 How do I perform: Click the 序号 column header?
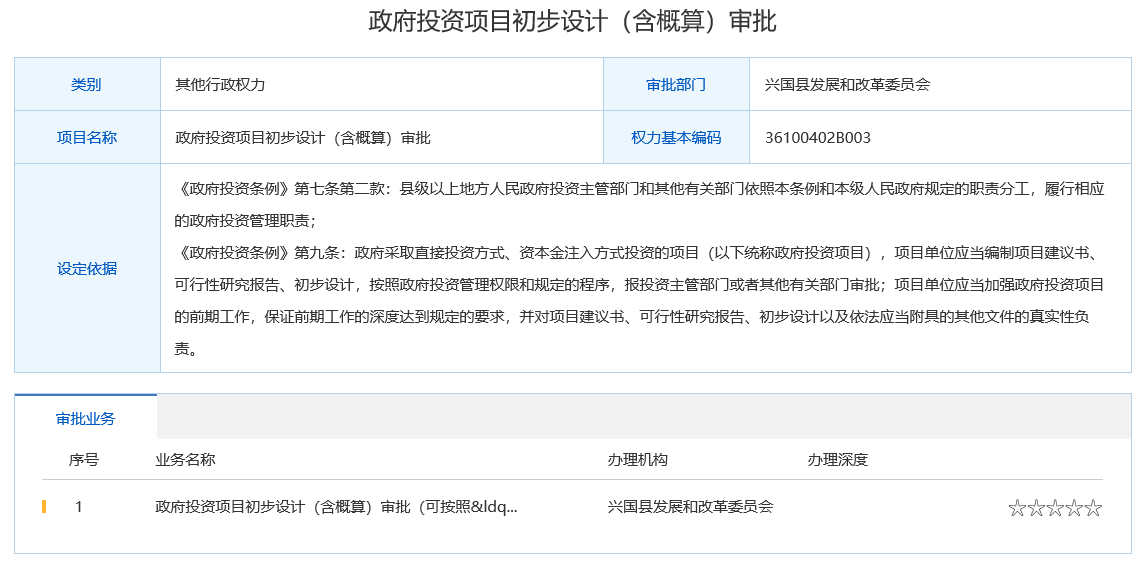(83, 460)
